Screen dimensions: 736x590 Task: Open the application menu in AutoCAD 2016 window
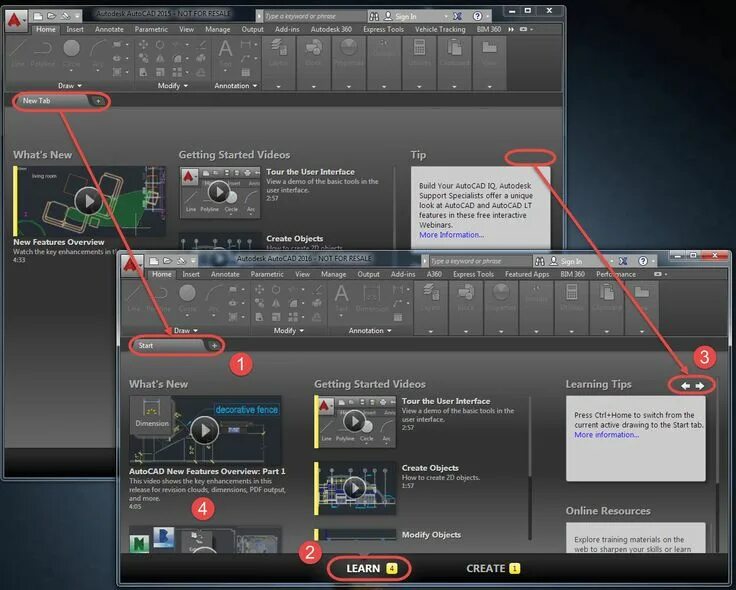coord(131,265)
